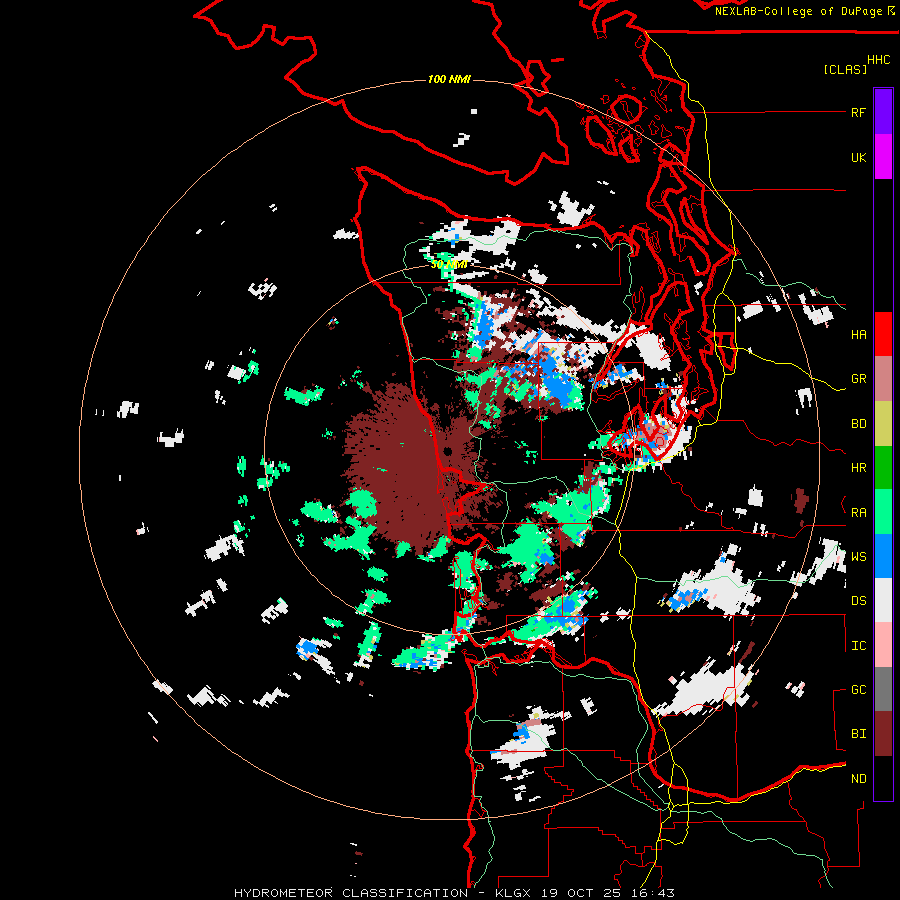The width and height of the screenshot is (900, 900).
Task: Select the pink IC legend swatch
Action: tap(883, 645)
